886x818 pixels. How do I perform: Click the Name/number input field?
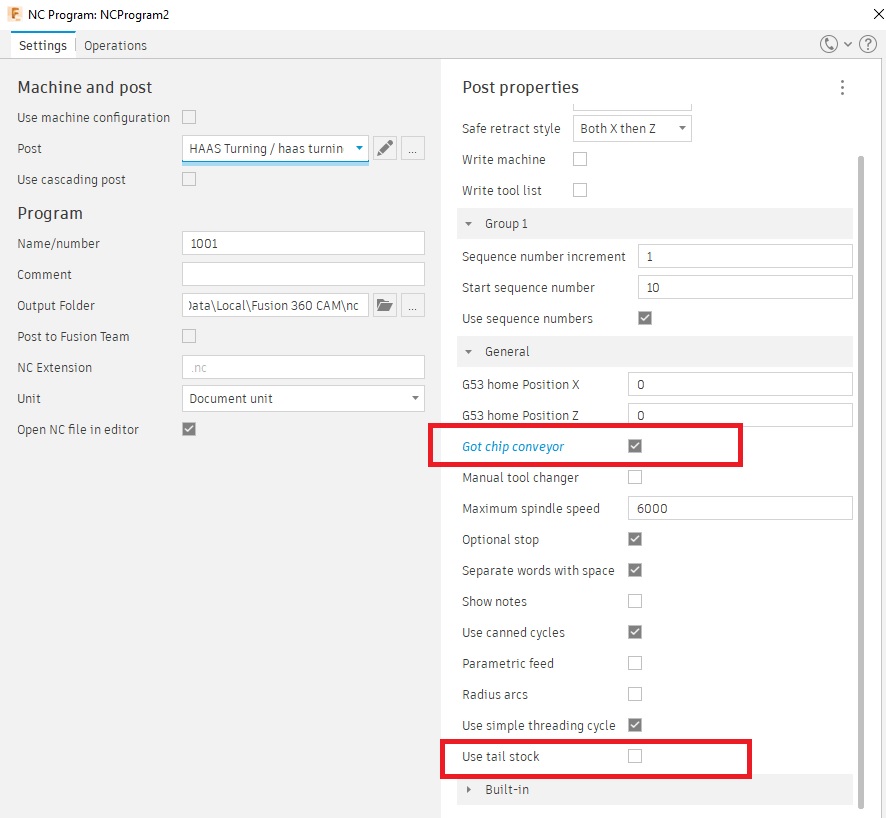coord(303,243)
